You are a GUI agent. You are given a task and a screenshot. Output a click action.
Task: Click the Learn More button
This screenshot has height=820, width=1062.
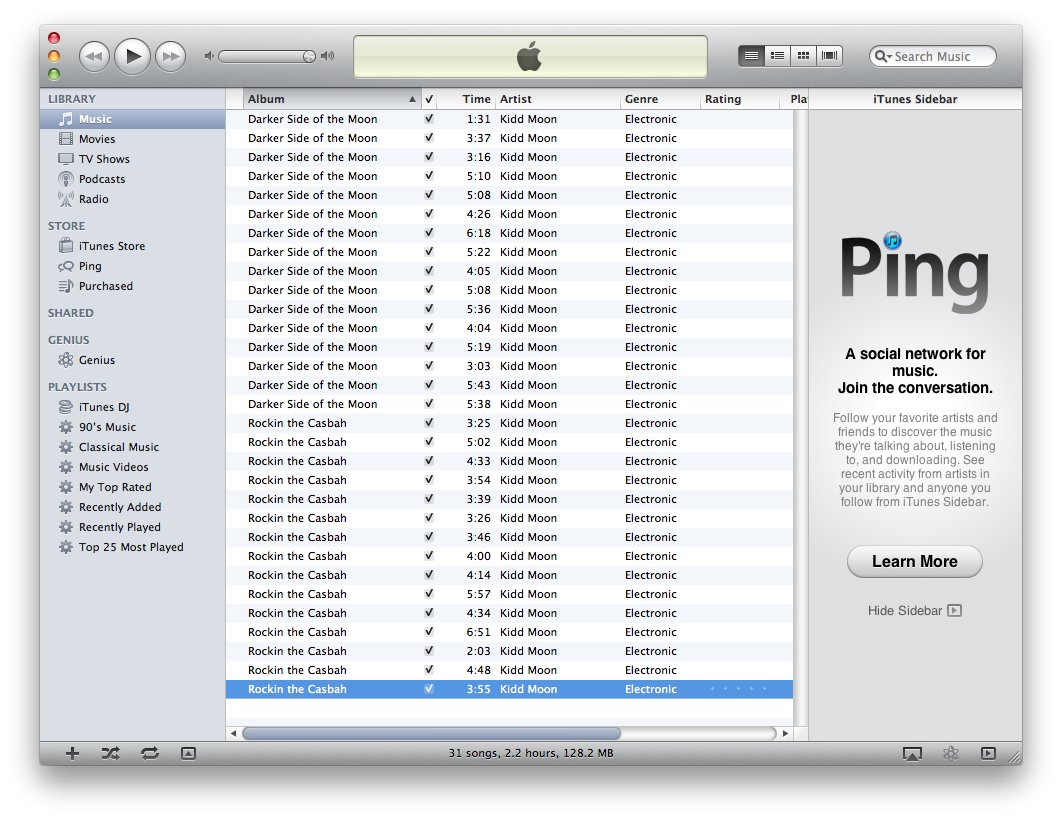click(914, 561)
